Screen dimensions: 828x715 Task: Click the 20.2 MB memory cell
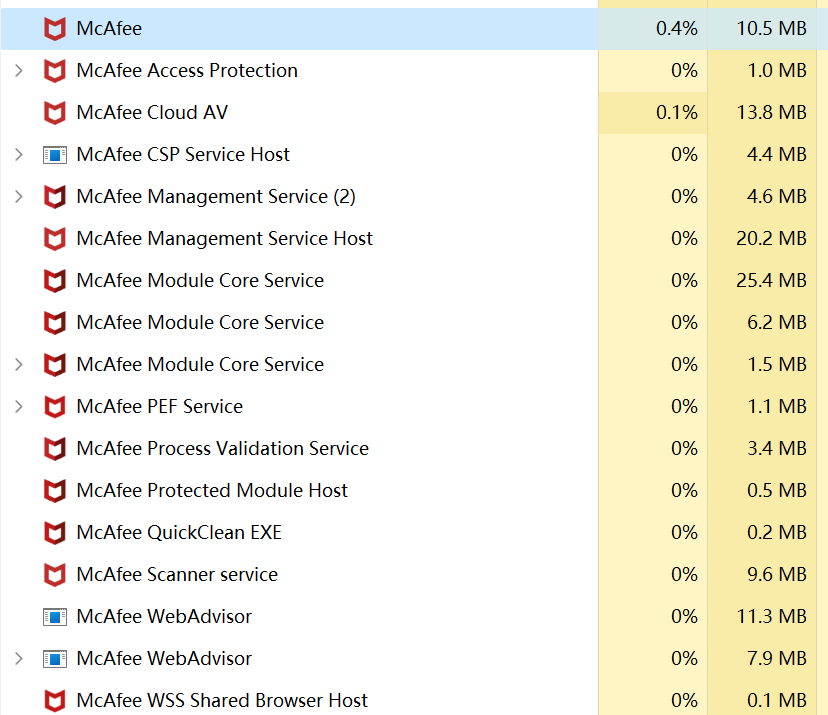[771, 239]
